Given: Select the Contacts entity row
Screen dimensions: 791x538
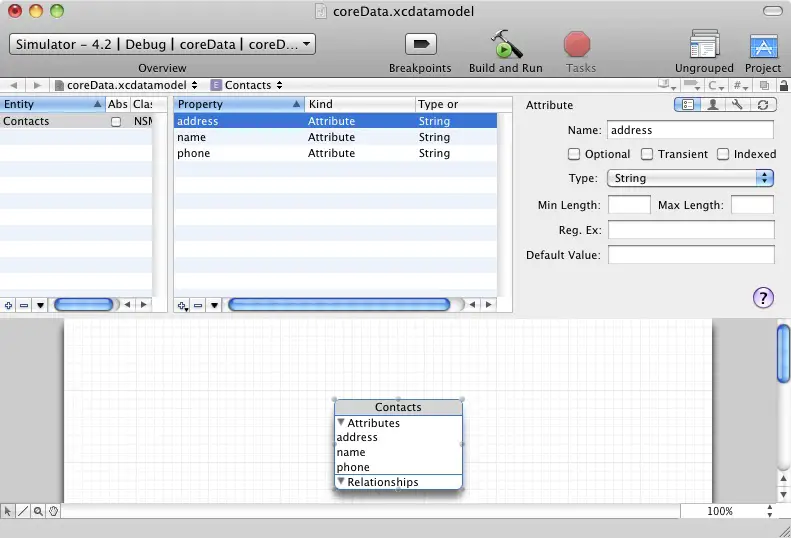Looking at the screenshot, I should tap(76, 121).
